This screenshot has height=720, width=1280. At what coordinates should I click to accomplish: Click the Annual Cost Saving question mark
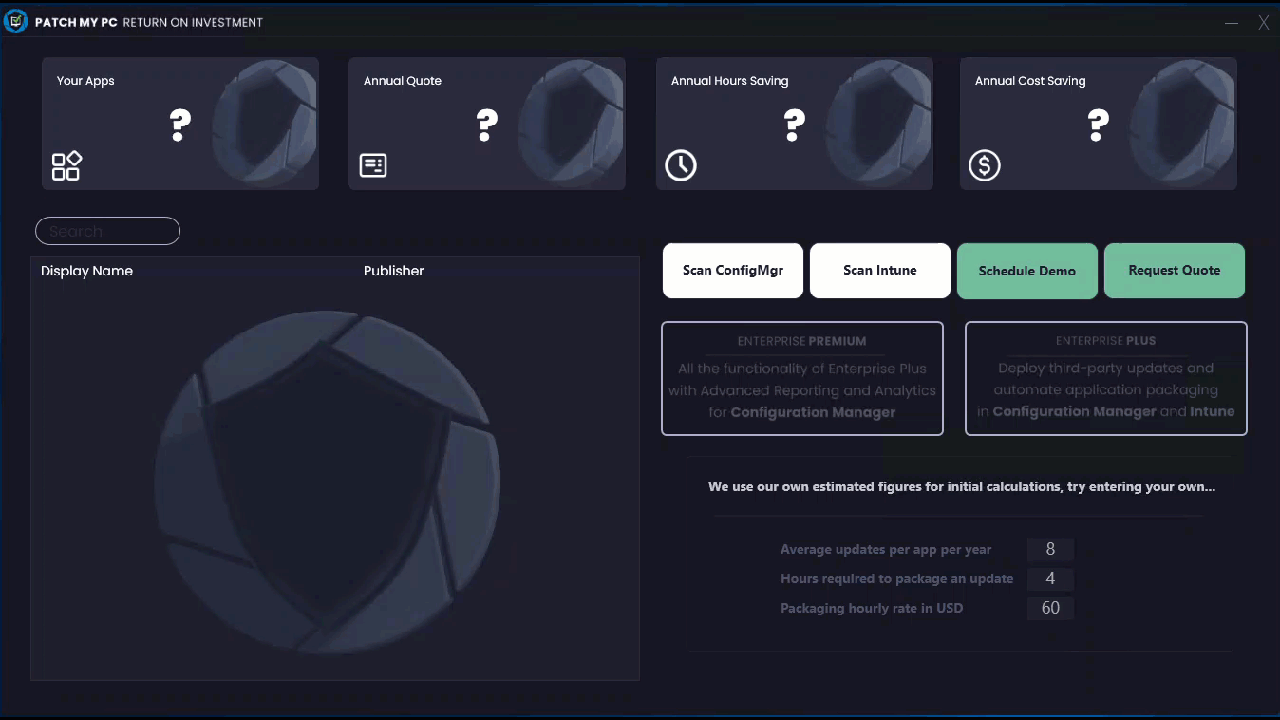pyautogui.click(x=1098, y=125)
